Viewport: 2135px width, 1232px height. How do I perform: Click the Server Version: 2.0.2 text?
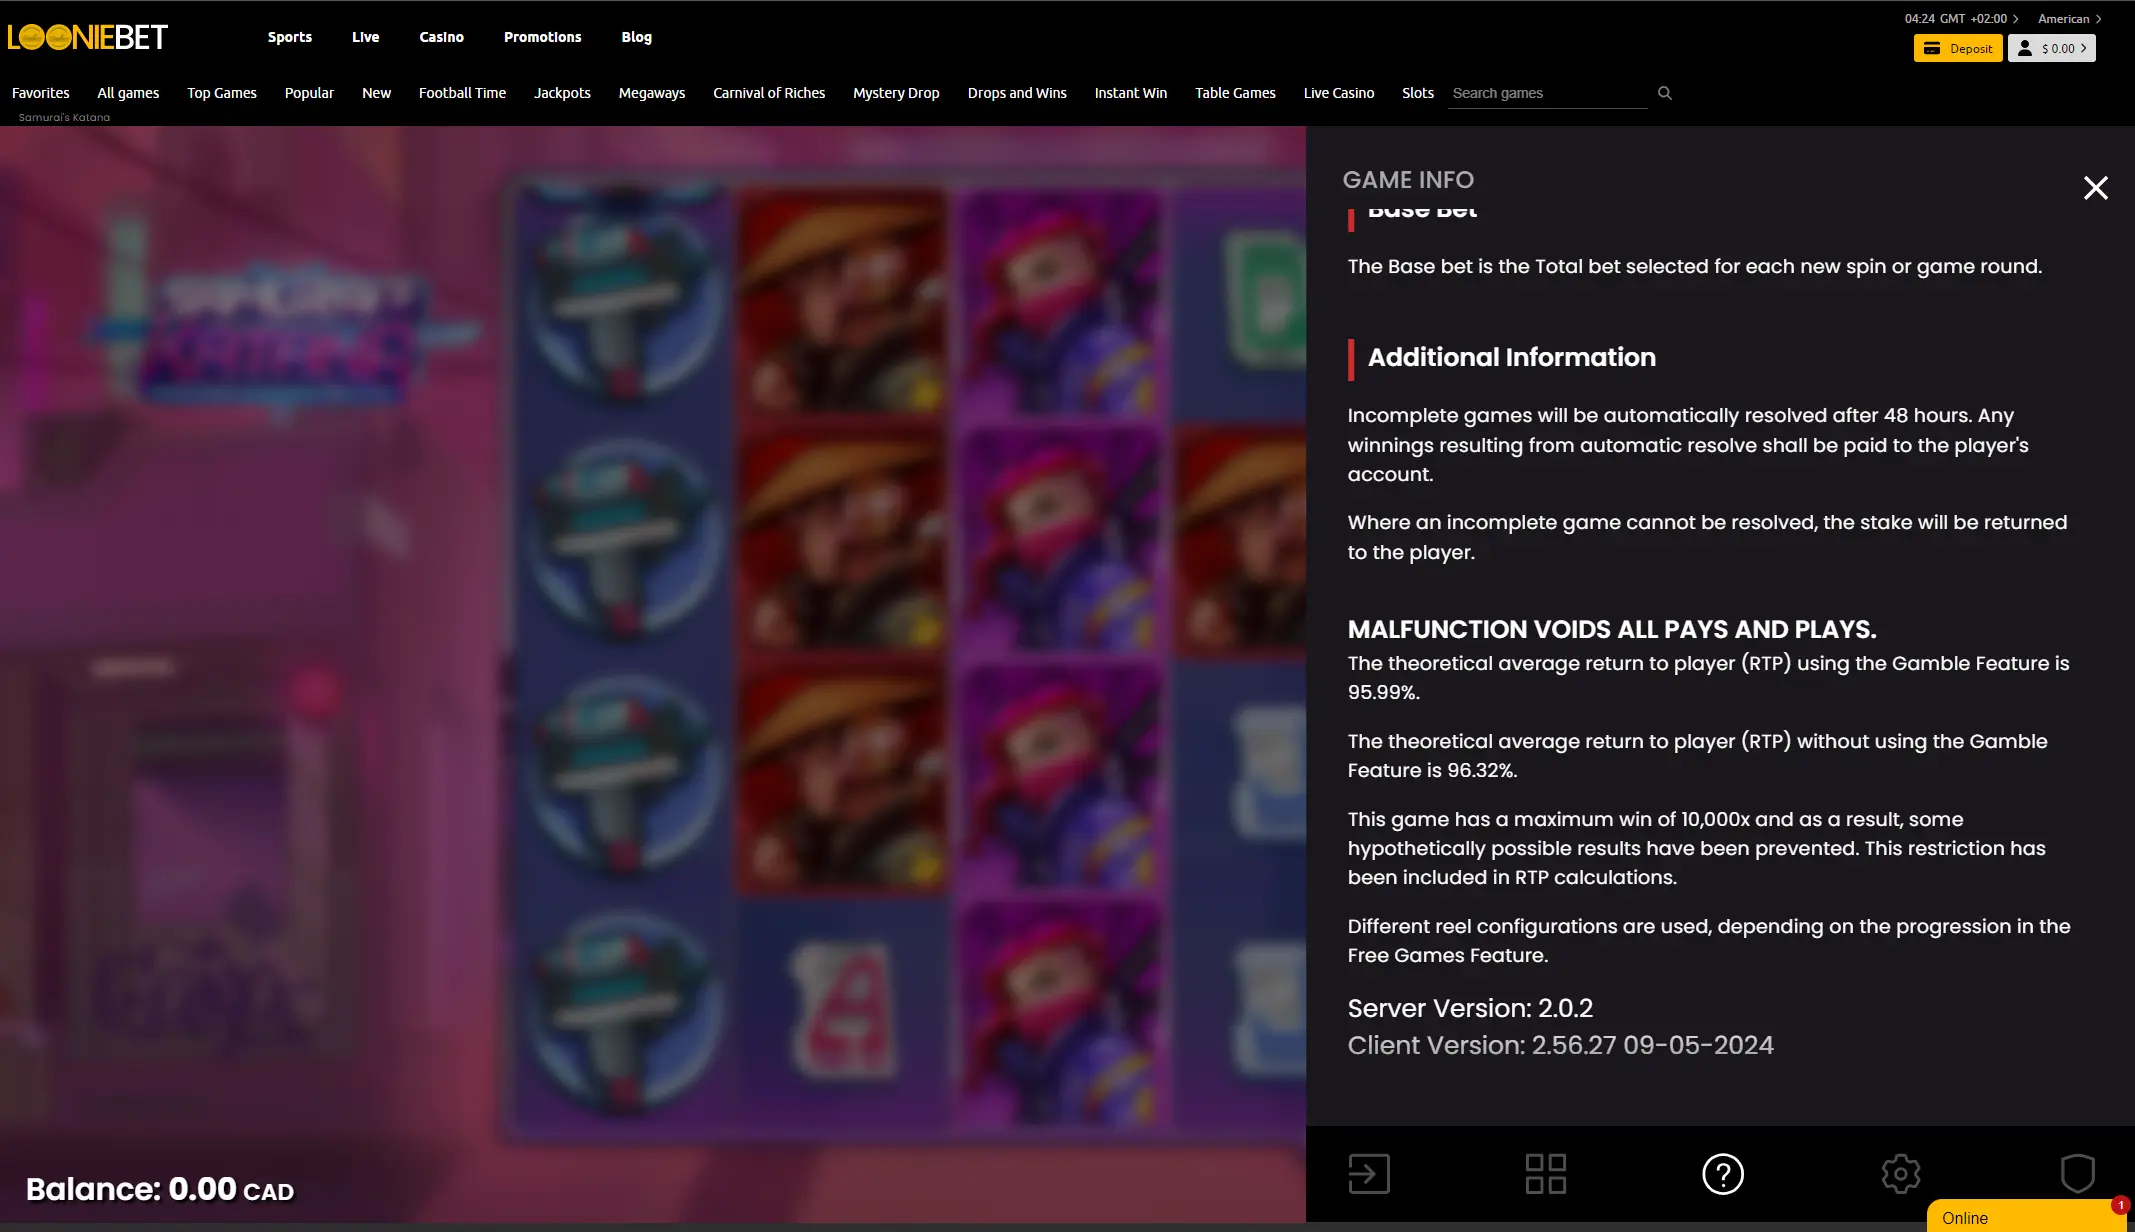[x=1470, y=1008]
